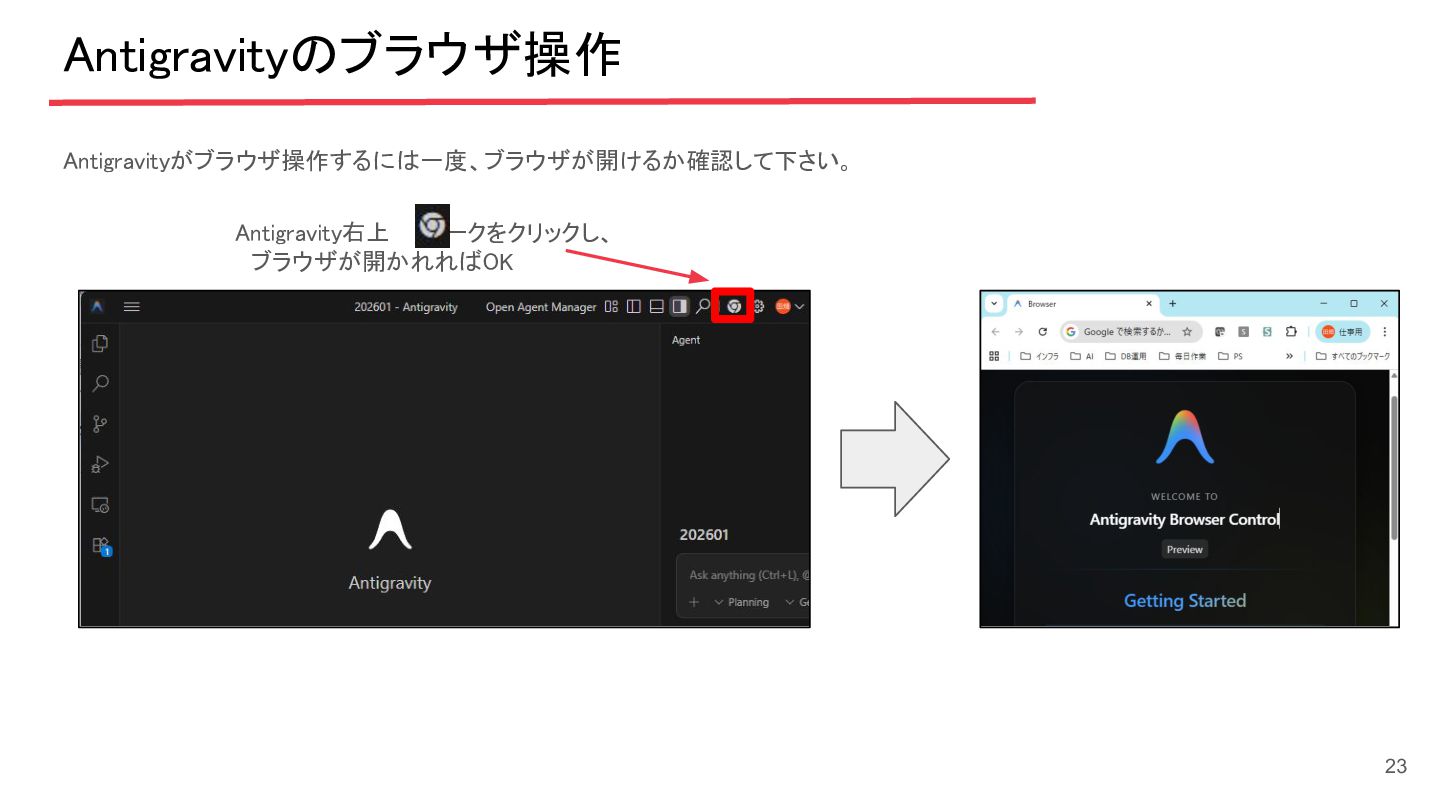The image size is (1440, 810).
Task: Click the Agent panel label
Action: [686, 340]
